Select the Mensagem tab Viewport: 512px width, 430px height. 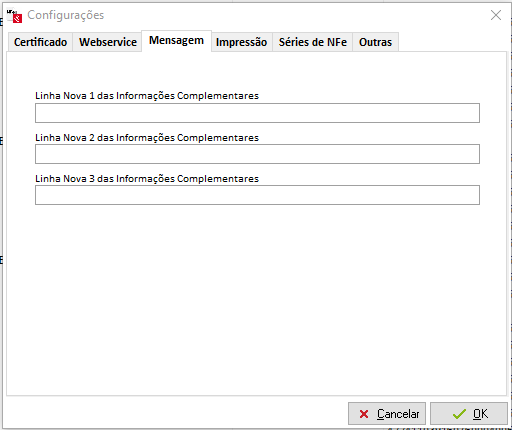176,40
